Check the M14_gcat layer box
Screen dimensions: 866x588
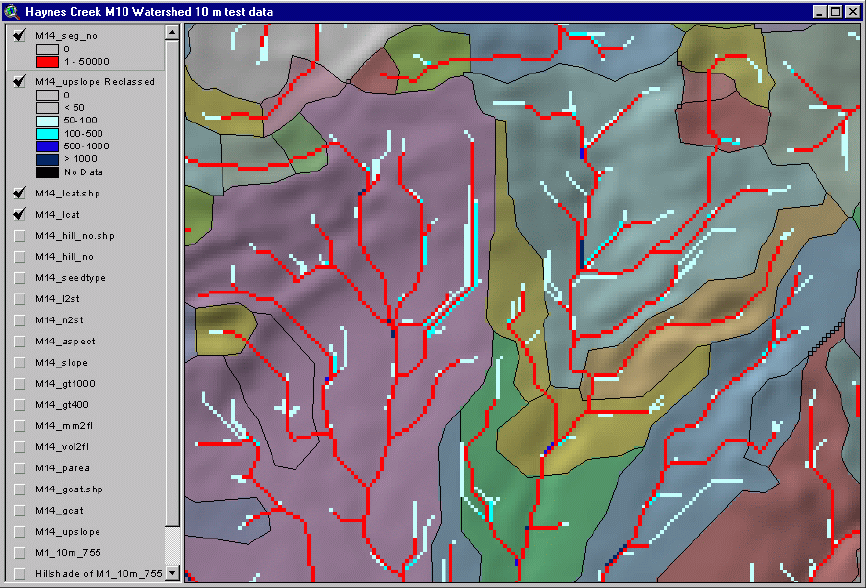click(x=20, y=511)
